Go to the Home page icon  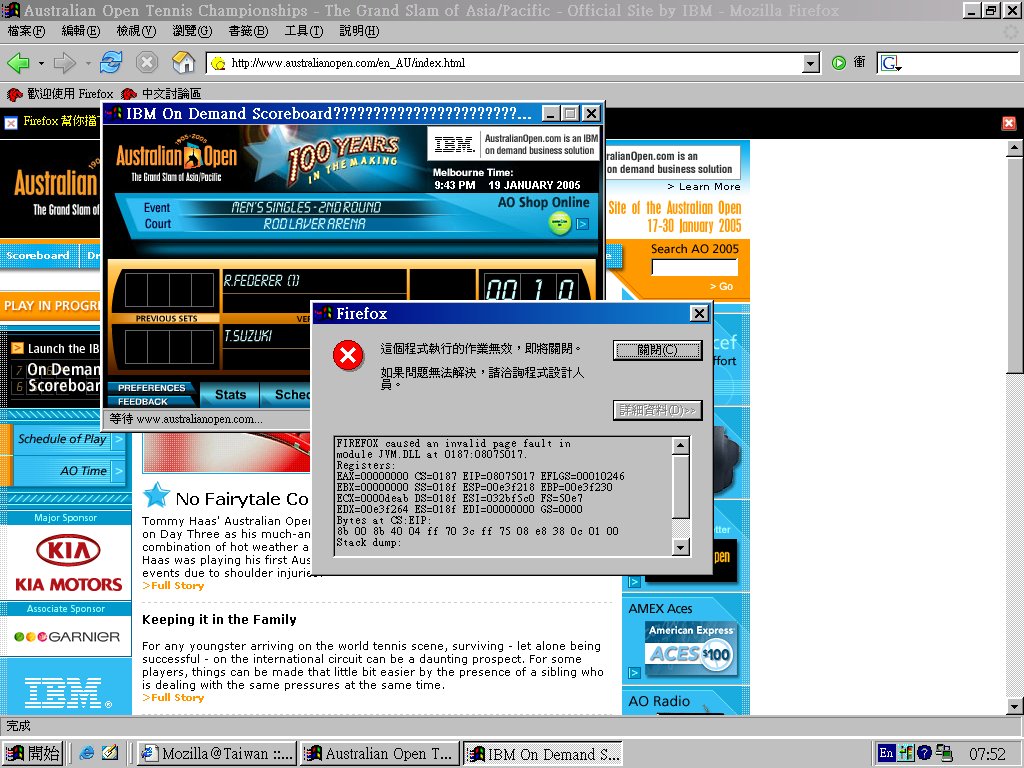[184, 63]
